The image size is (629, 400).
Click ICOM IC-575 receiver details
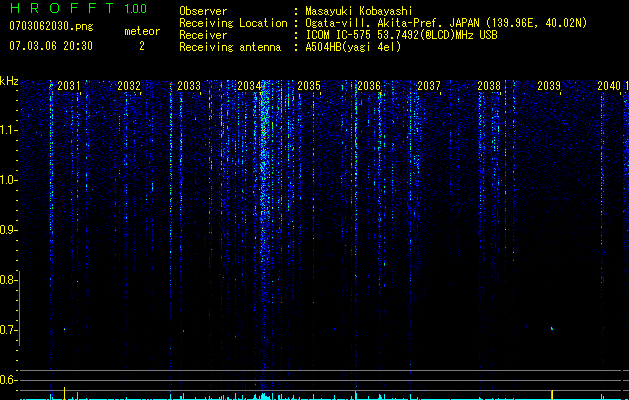coord(401,35)
